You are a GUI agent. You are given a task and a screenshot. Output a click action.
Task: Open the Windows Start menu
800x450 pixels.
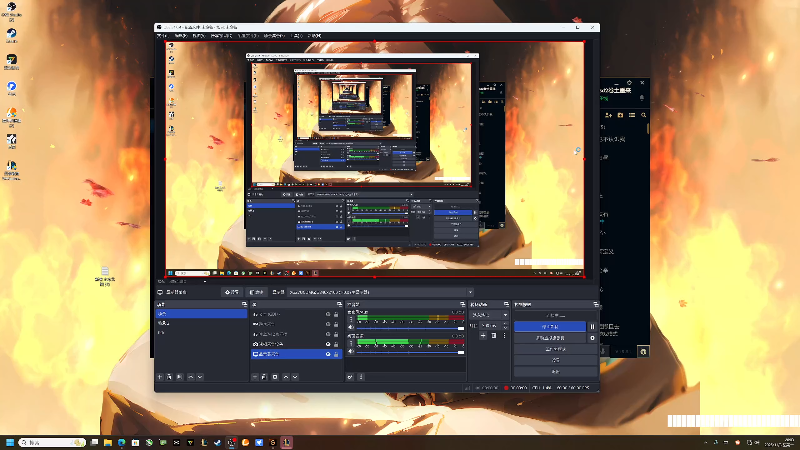(x=10, y=442)
